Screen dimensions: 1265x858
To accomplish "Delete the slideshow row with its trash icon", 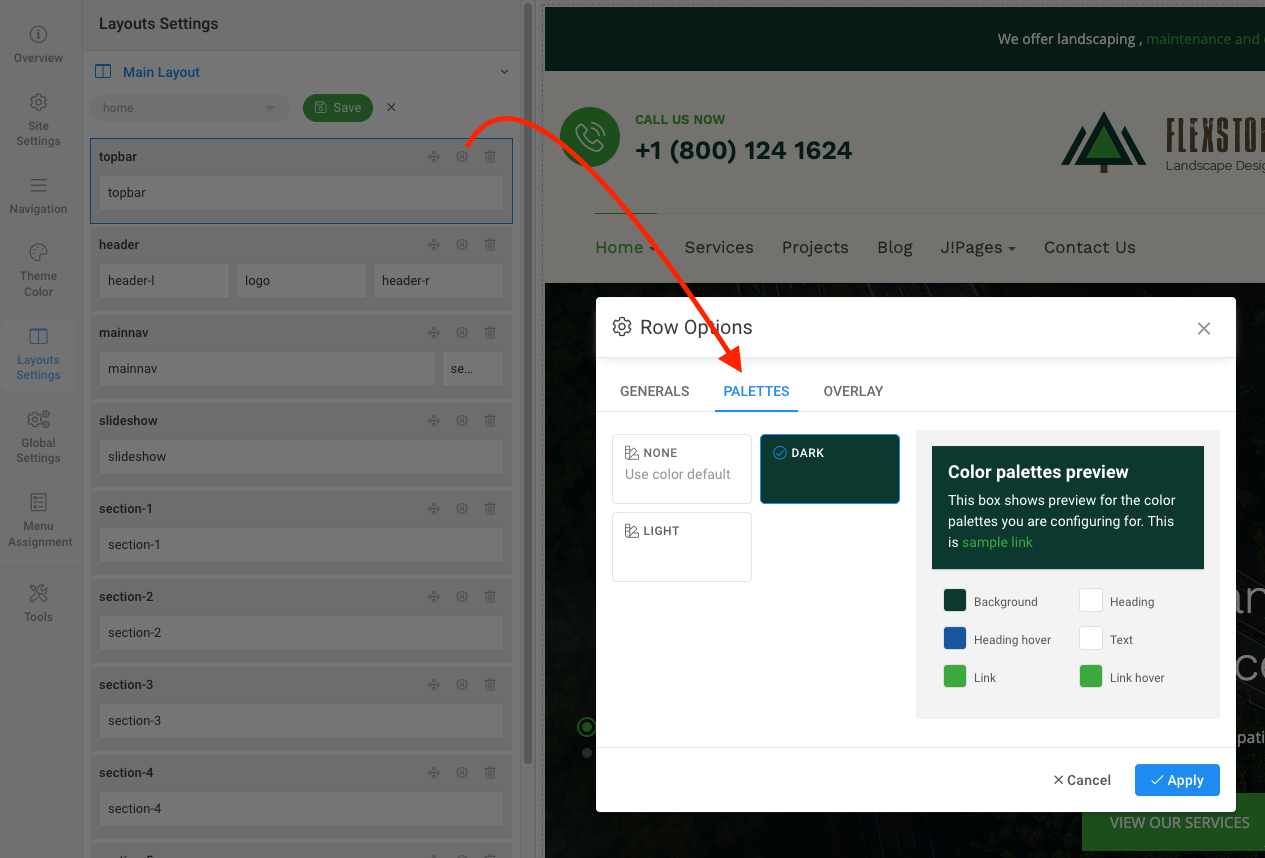I will tap(490, 421).
